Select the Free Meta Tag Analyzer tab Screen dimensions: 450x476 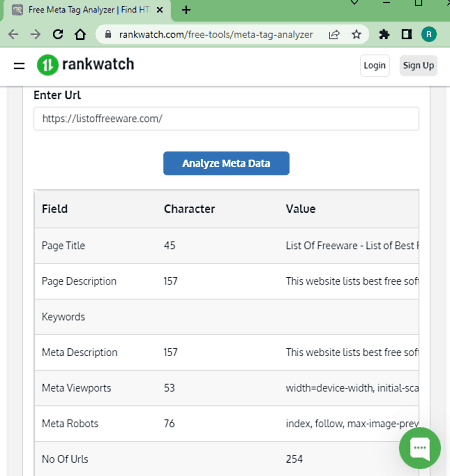coord(87,10)
